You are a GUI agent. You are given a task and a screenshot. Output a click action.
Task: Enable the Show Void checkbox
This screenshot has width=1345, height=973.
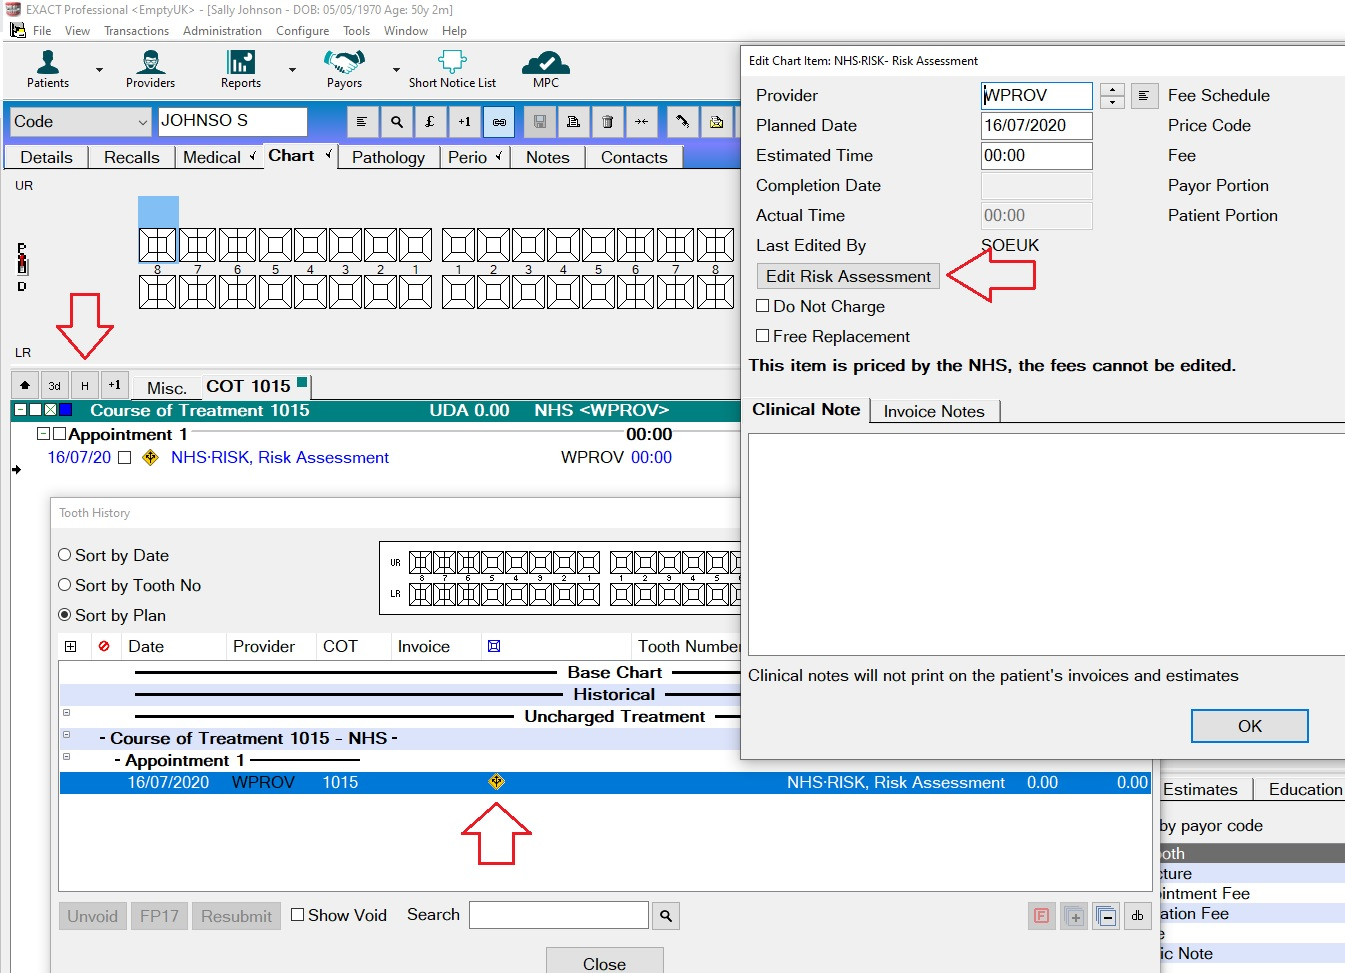coord(298,914)
